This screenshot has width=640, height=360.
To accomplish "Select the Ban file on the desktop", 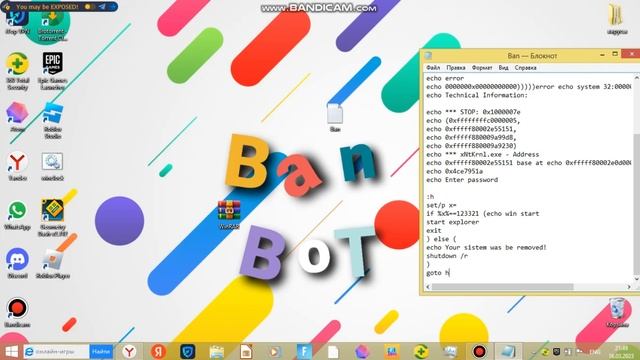I will (x=335, y=118).
